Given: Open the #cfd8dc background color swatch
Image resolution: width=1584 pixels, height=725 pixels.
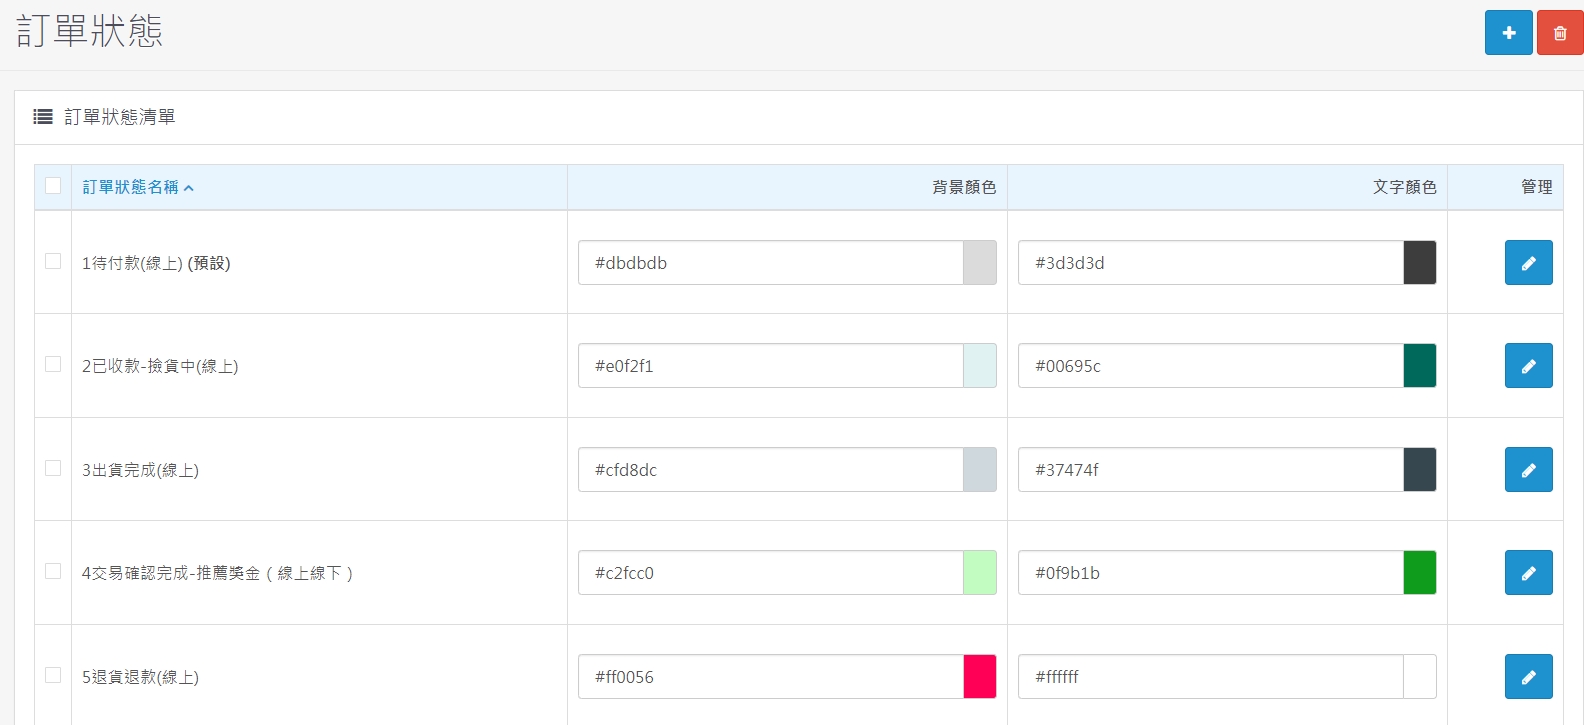Looking at the screenshot, I should click(x=980, y=470).
